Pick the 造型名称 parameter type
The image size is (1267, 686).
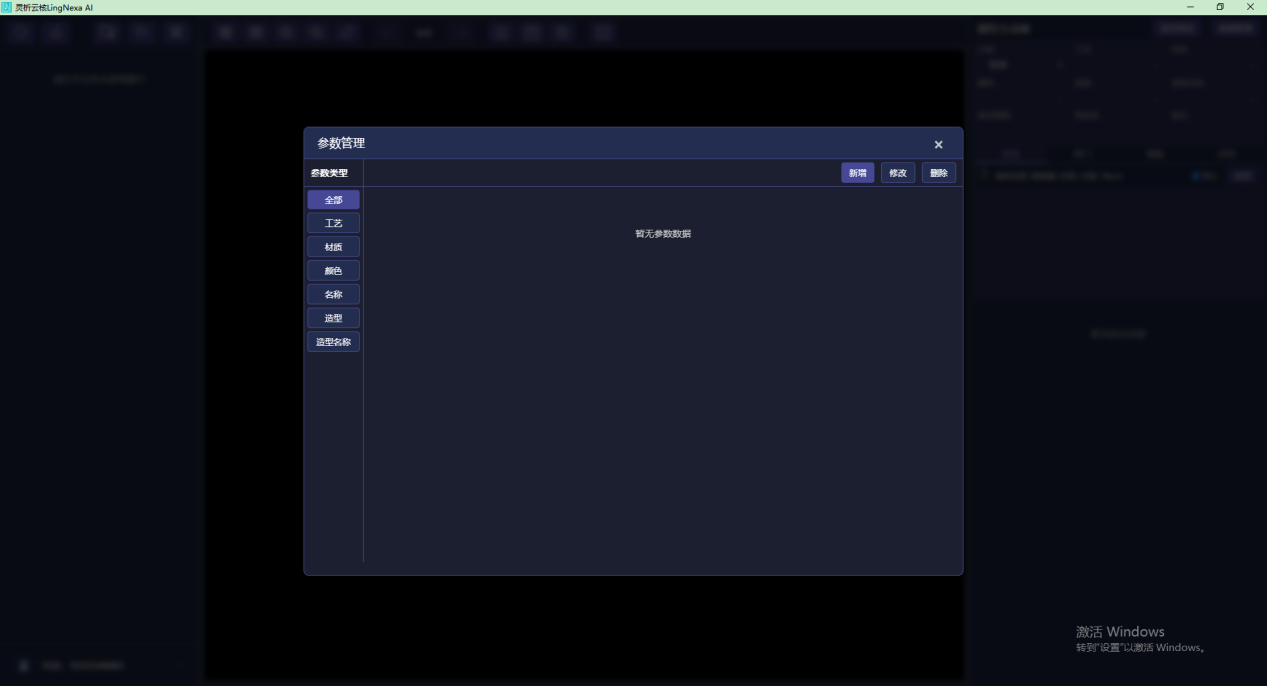pos(333,342)
